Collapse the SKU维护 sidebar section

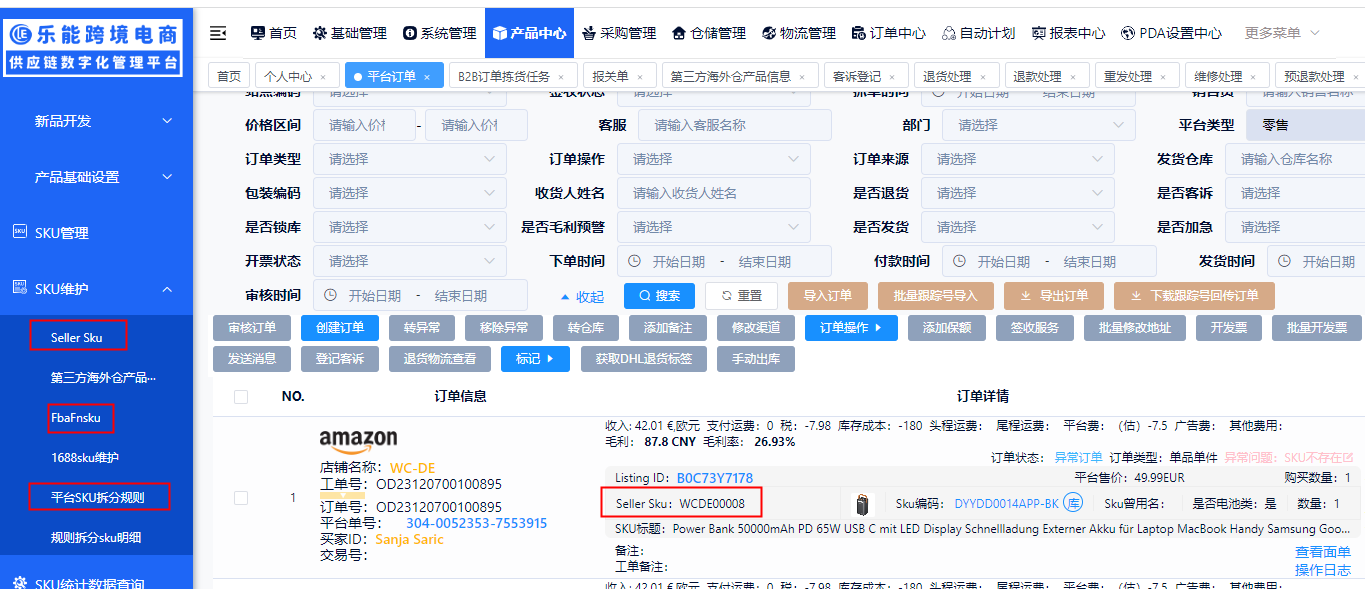point(167,289)
